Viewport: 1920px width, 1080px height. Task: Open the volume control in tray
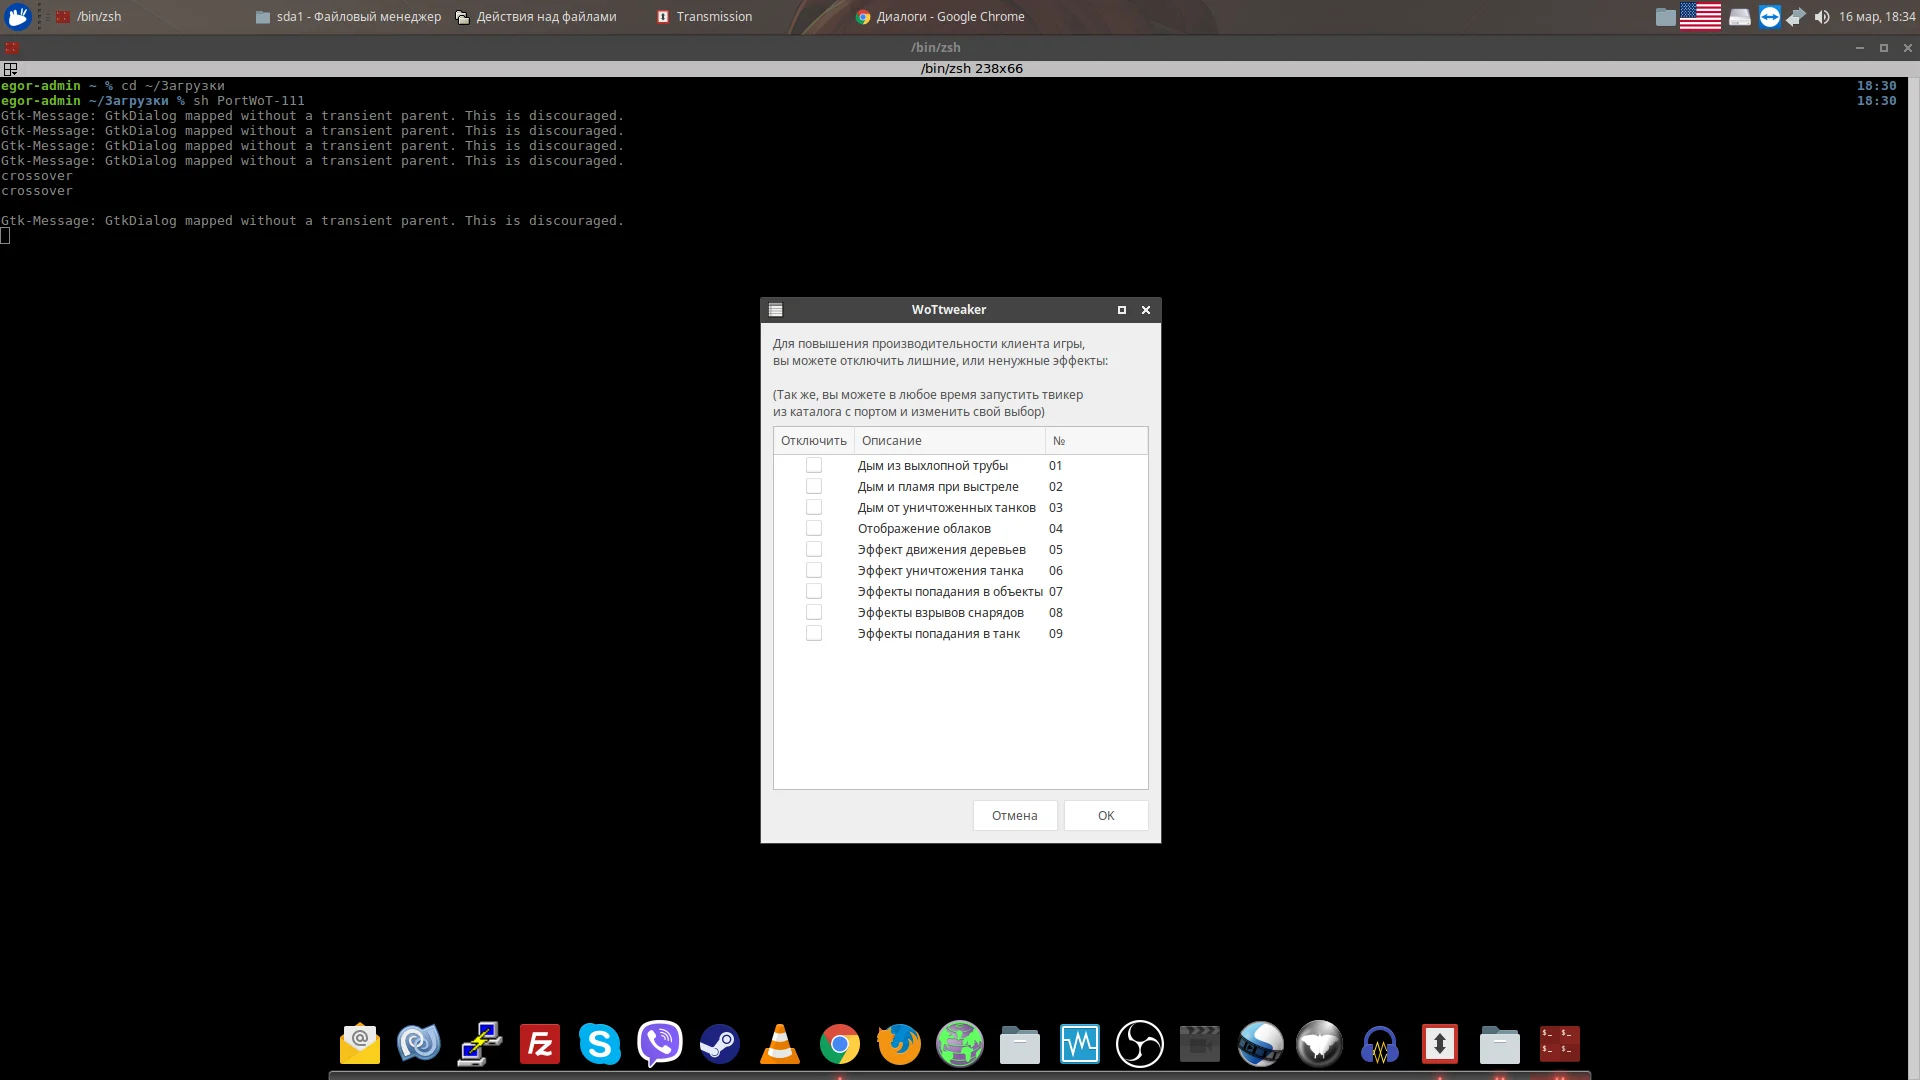[x=1821, y=17]
